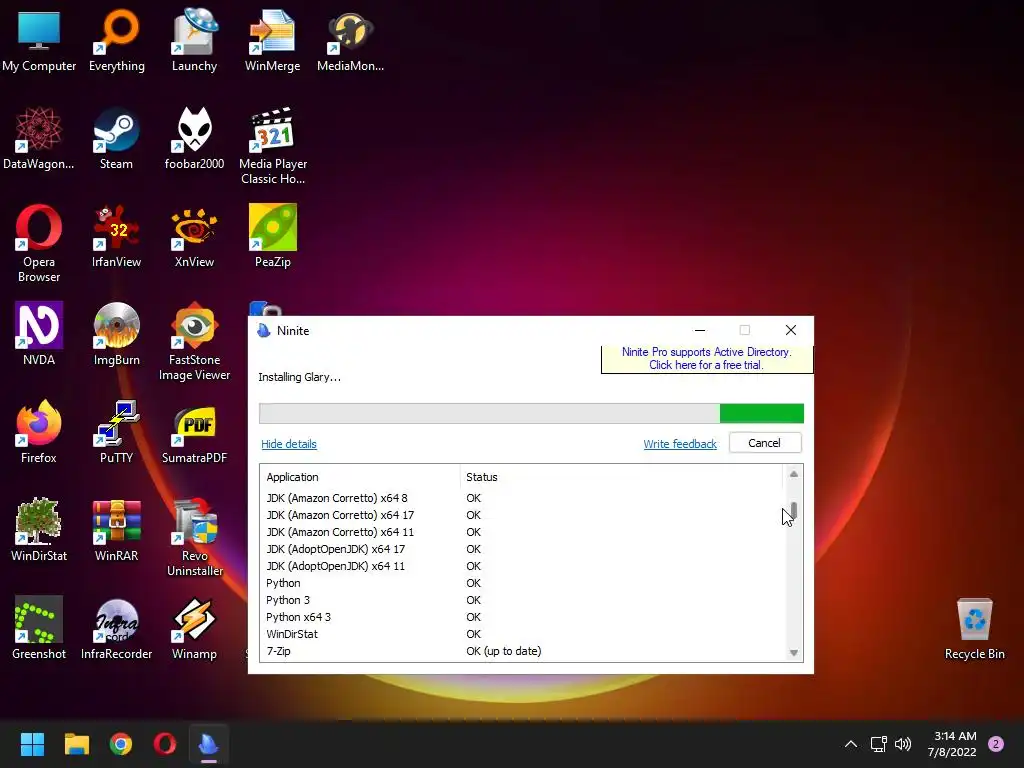Select the Recycle Bin icon
The width and height of the screenshot is (1024, 768).
point(974,628)
